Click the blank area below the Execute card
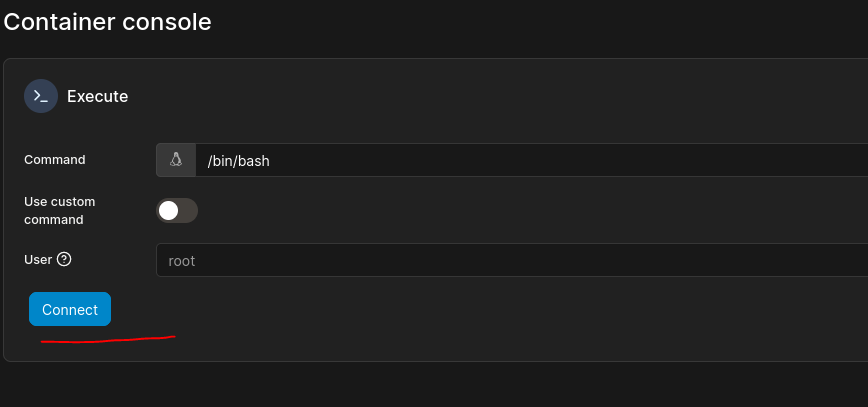 click(434, 385)
